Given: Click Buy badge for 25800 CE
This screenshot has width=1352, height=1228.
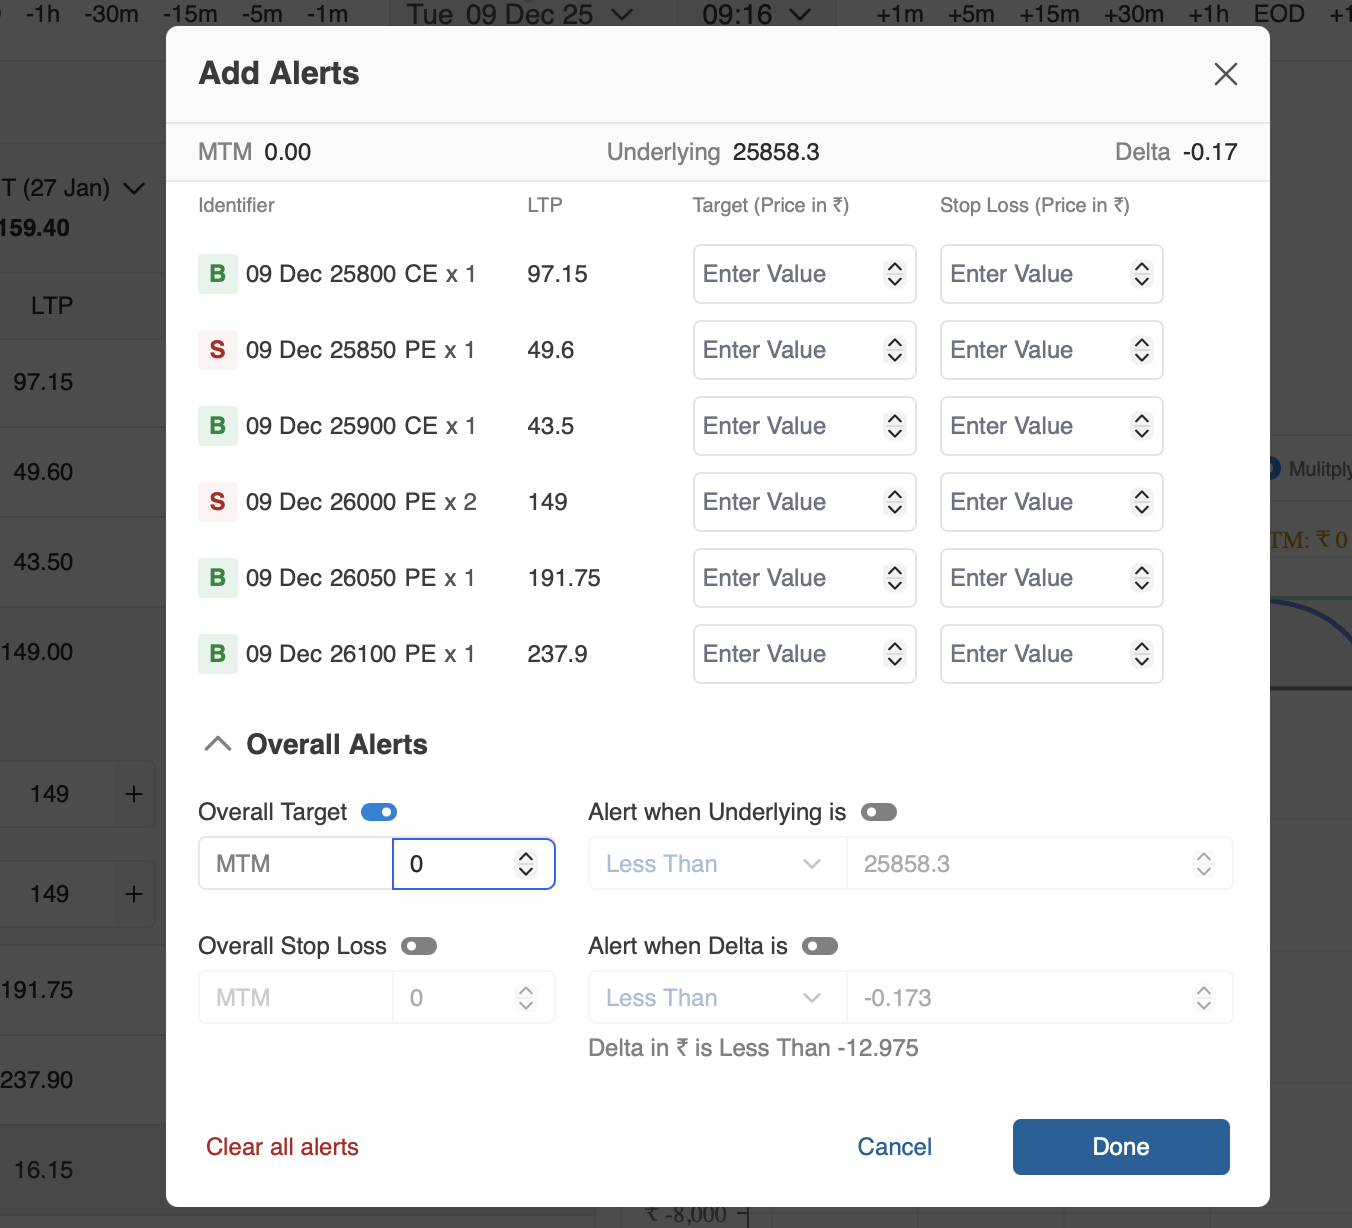Looking at the screenshot, I should [x=217, y=274].
